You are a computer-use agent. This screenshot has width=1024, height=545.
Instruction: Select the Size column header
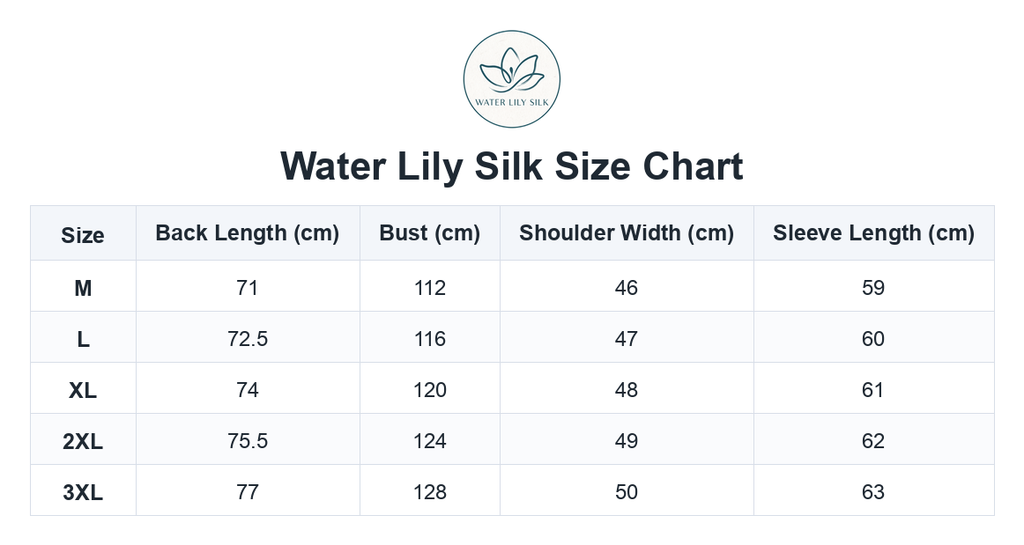pos(83,234)
